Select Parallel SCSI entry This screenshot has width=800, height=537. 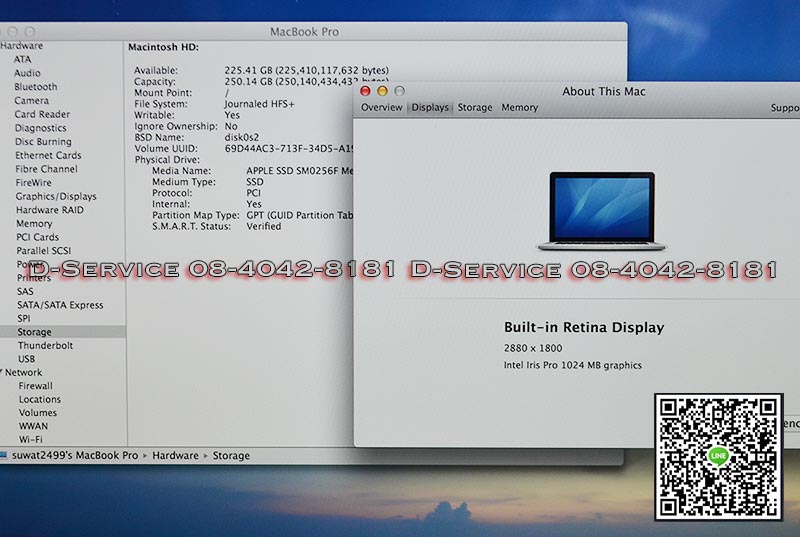pos(43,250)
